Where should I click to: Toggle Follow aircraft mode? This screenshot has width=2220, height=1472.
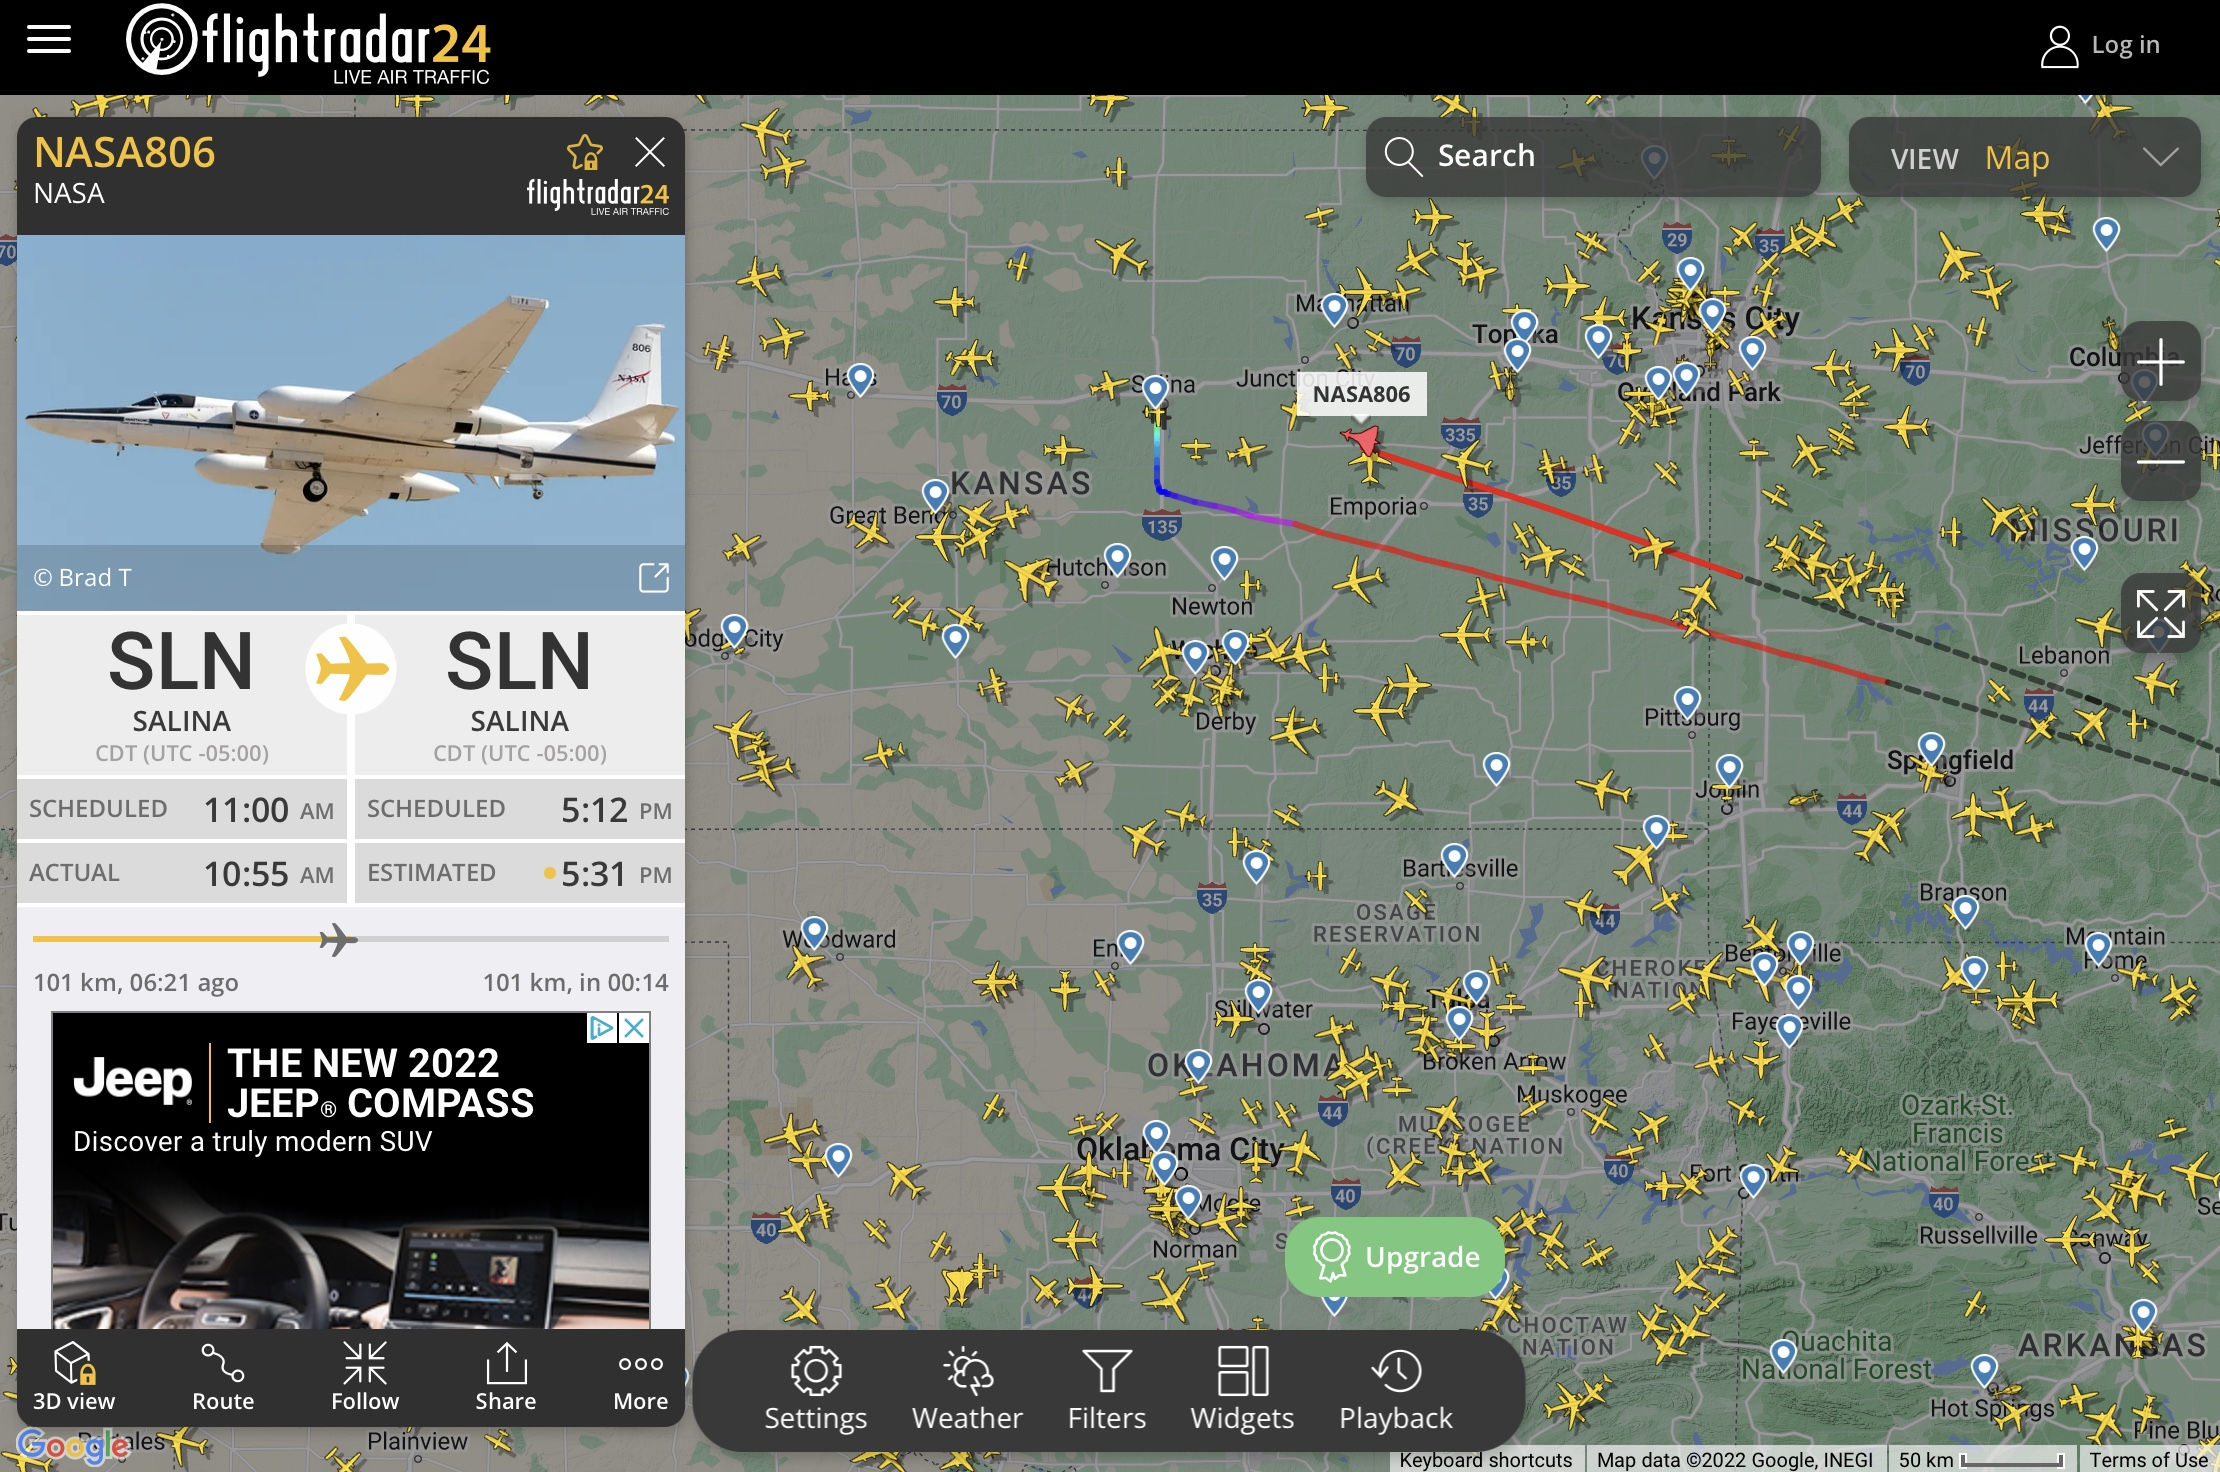[365, 1378]
